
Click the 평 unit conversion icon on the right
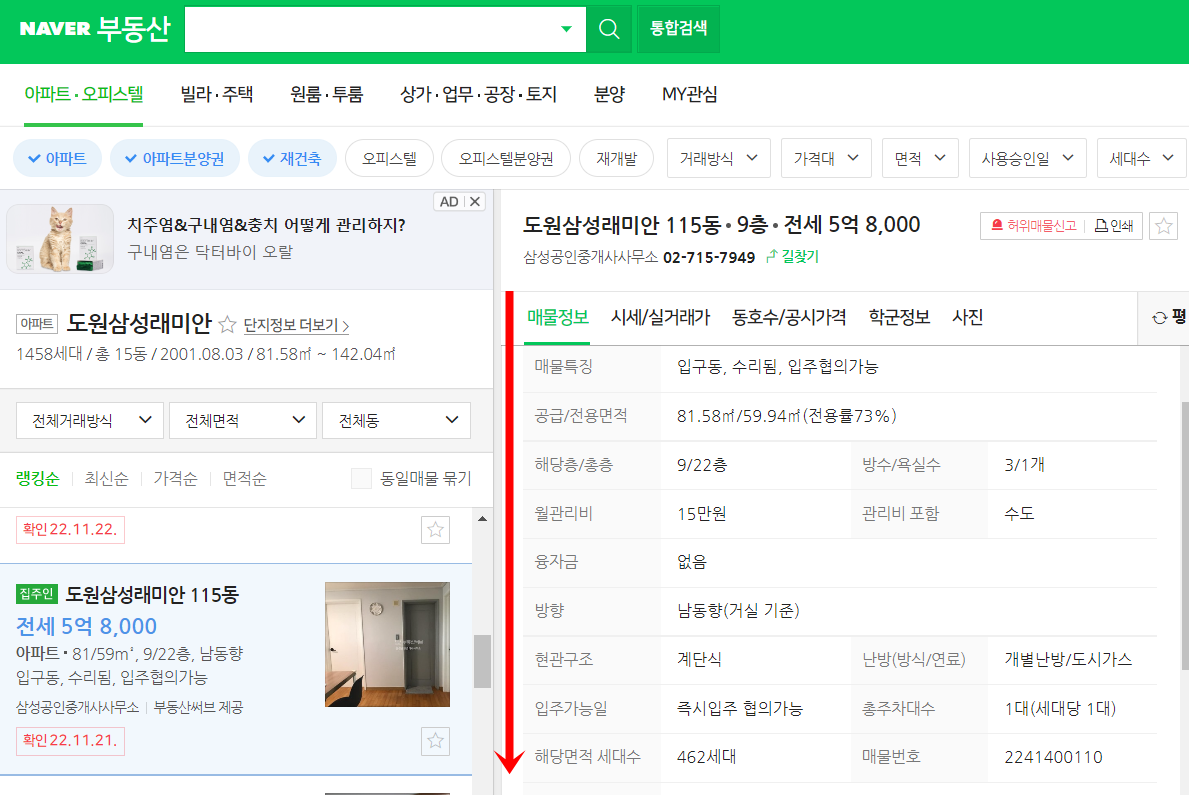pos(1170,317)
